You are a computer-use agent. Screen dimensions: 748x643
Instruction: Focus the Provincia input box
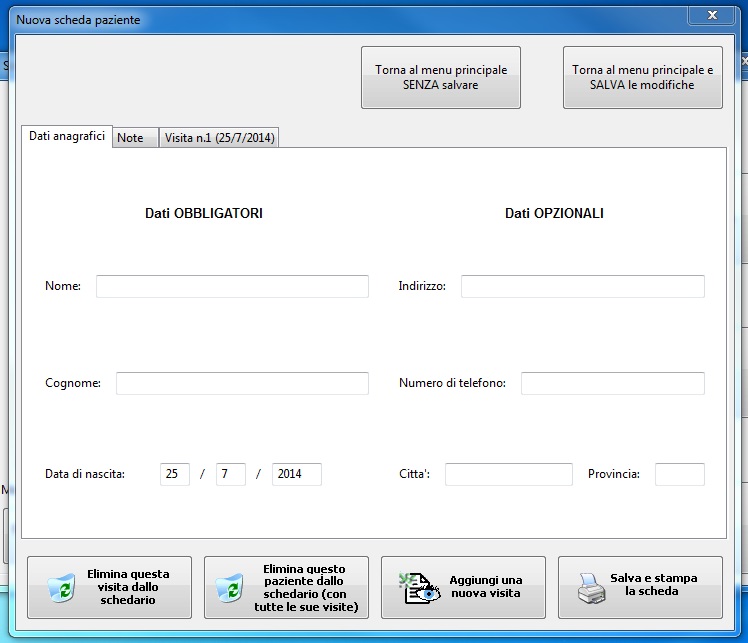(679, 474)
